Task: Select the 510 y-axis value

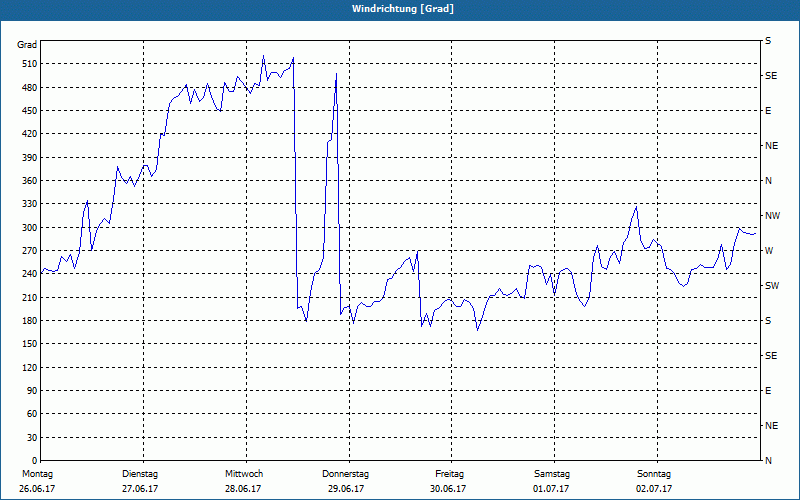Action: [x=30, y=64]
